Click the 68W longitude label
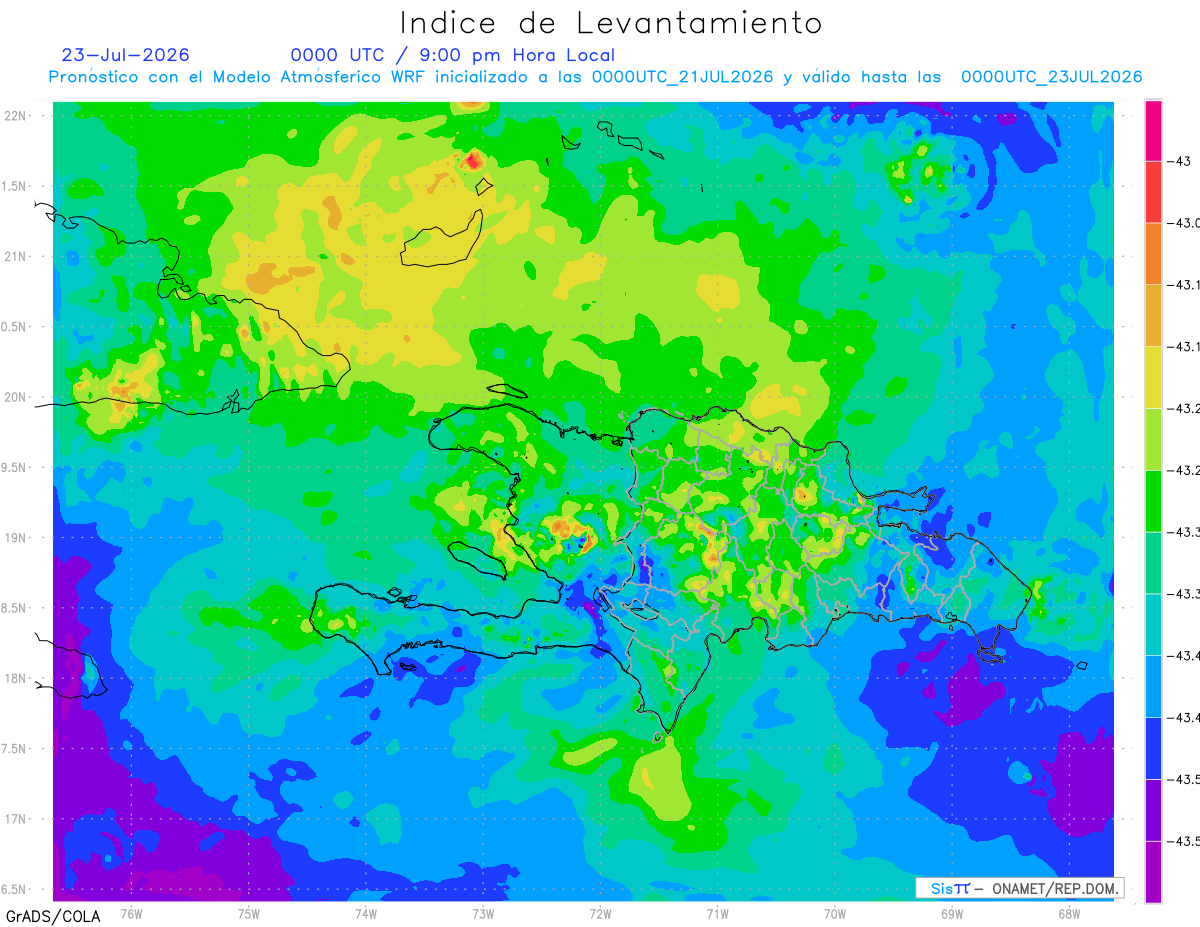This screenshot has width=1200, height=927. click(x=1069, y=913)
